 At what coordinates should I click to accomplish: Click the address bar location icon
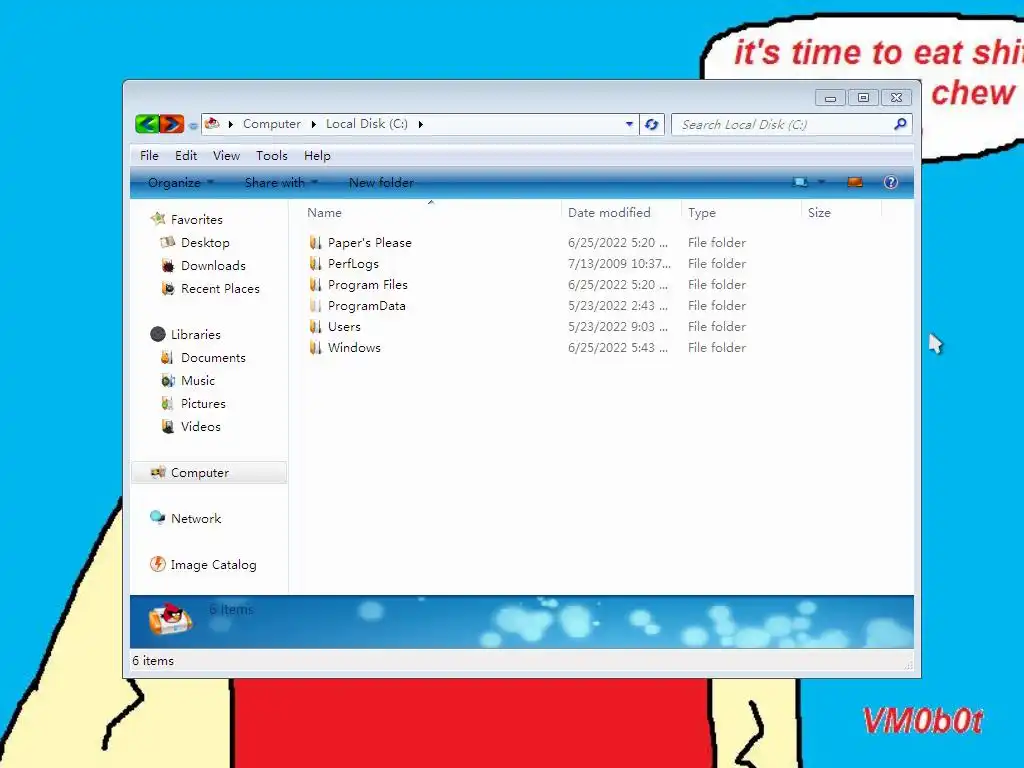(x=212, y=123)
